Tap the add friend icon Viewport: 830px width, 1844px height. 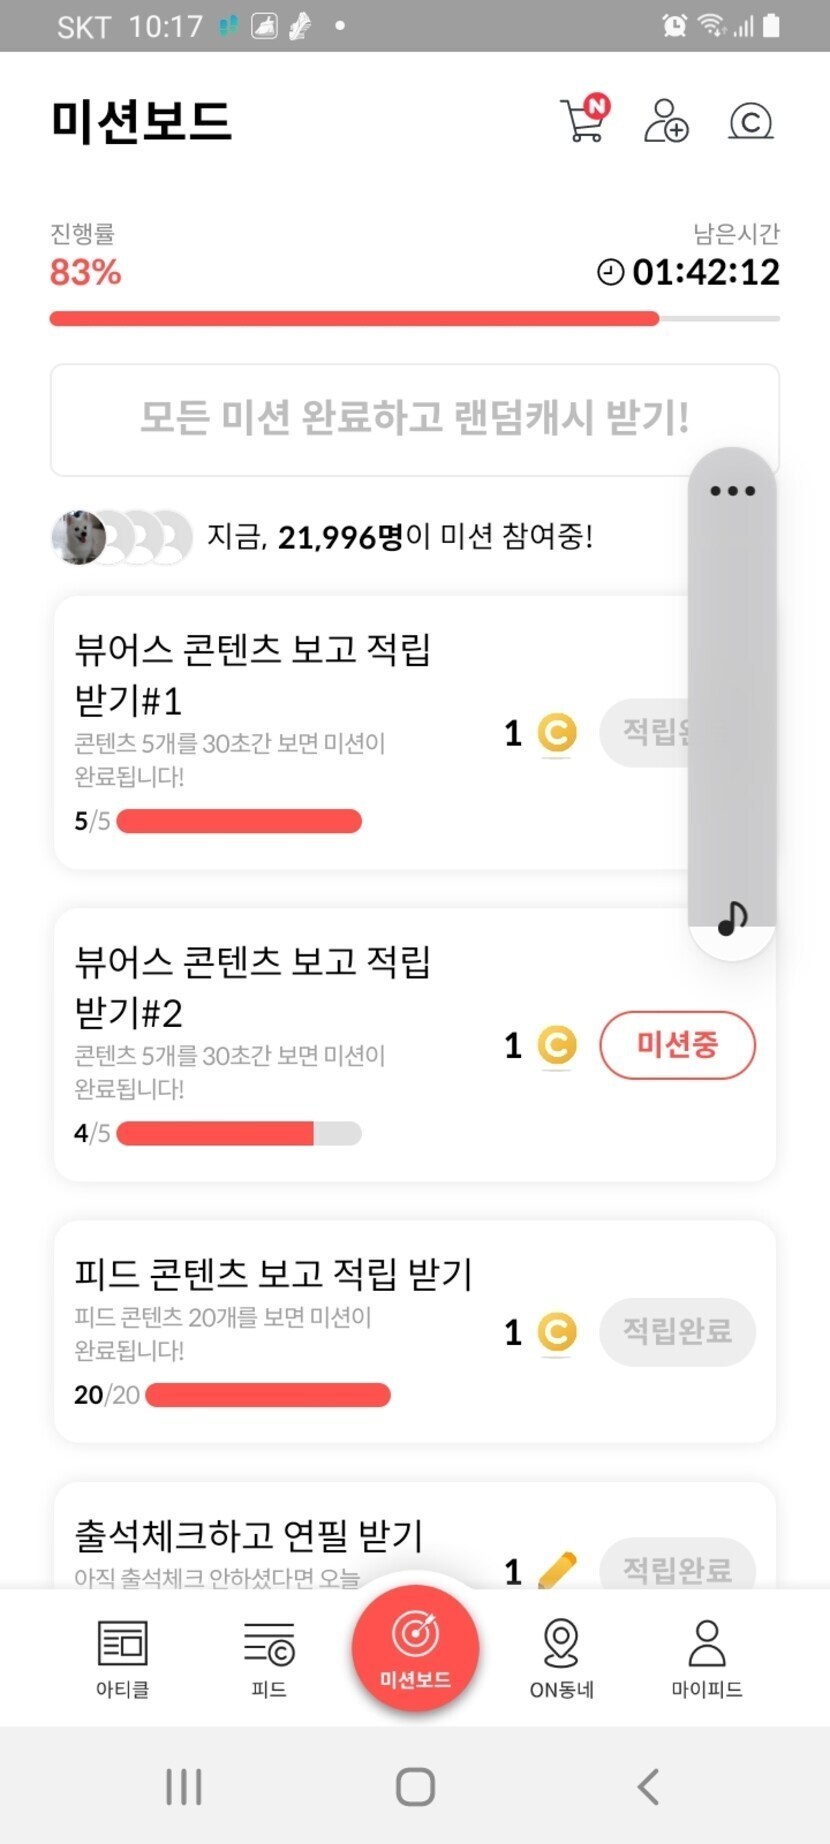[x=666, y=121]
